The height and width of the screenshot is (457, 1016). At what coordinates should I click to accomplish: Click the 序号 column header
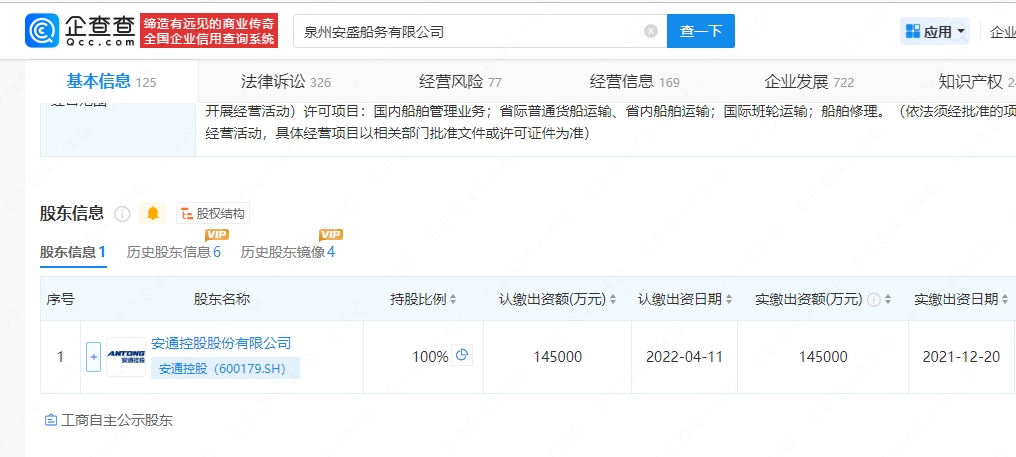click(60, 299)
